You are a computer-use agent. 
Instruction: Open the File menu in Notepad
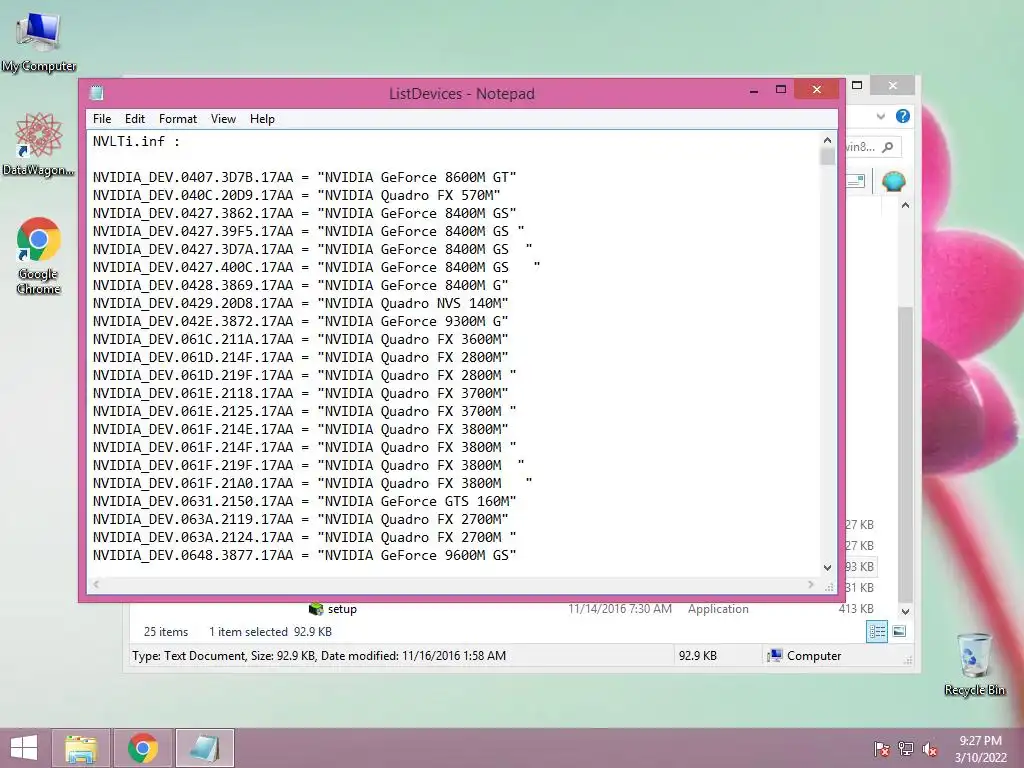point(102,119)
